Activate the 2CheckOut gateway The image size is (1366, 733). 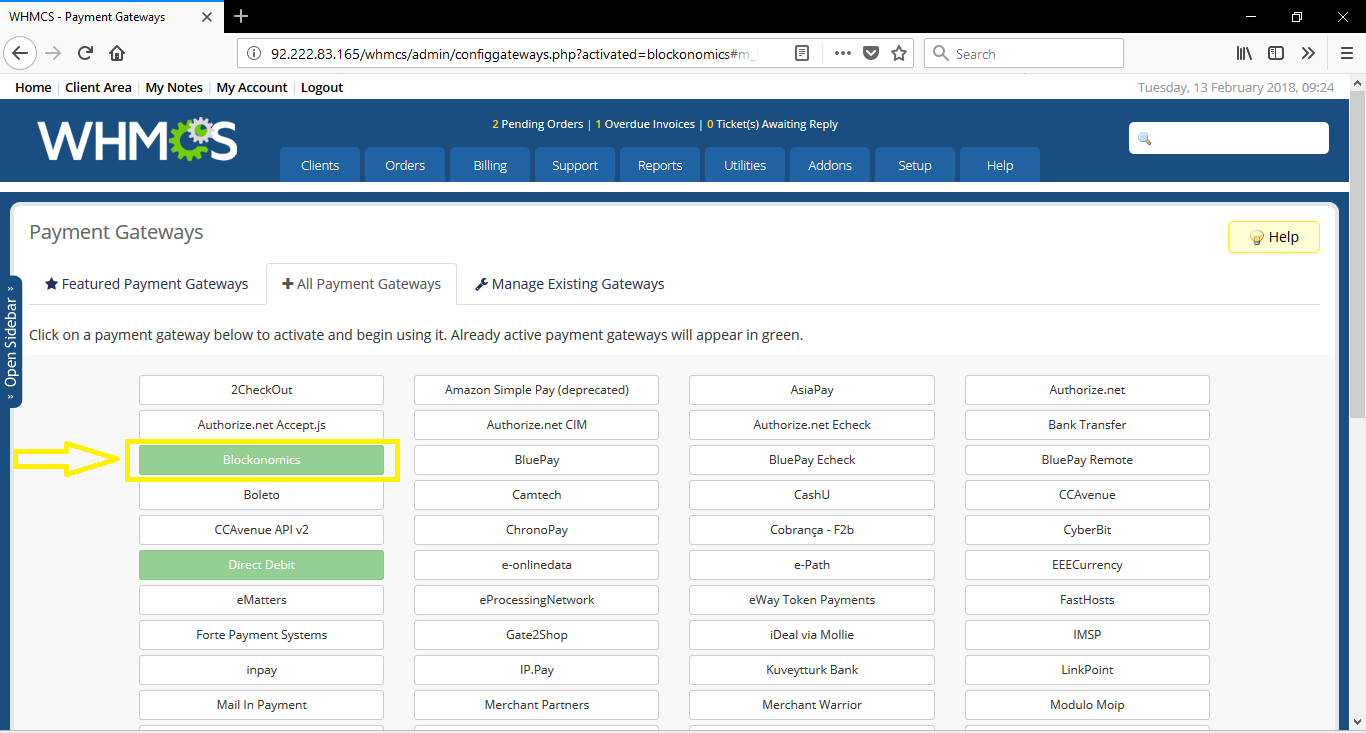[x=261, y=390]
